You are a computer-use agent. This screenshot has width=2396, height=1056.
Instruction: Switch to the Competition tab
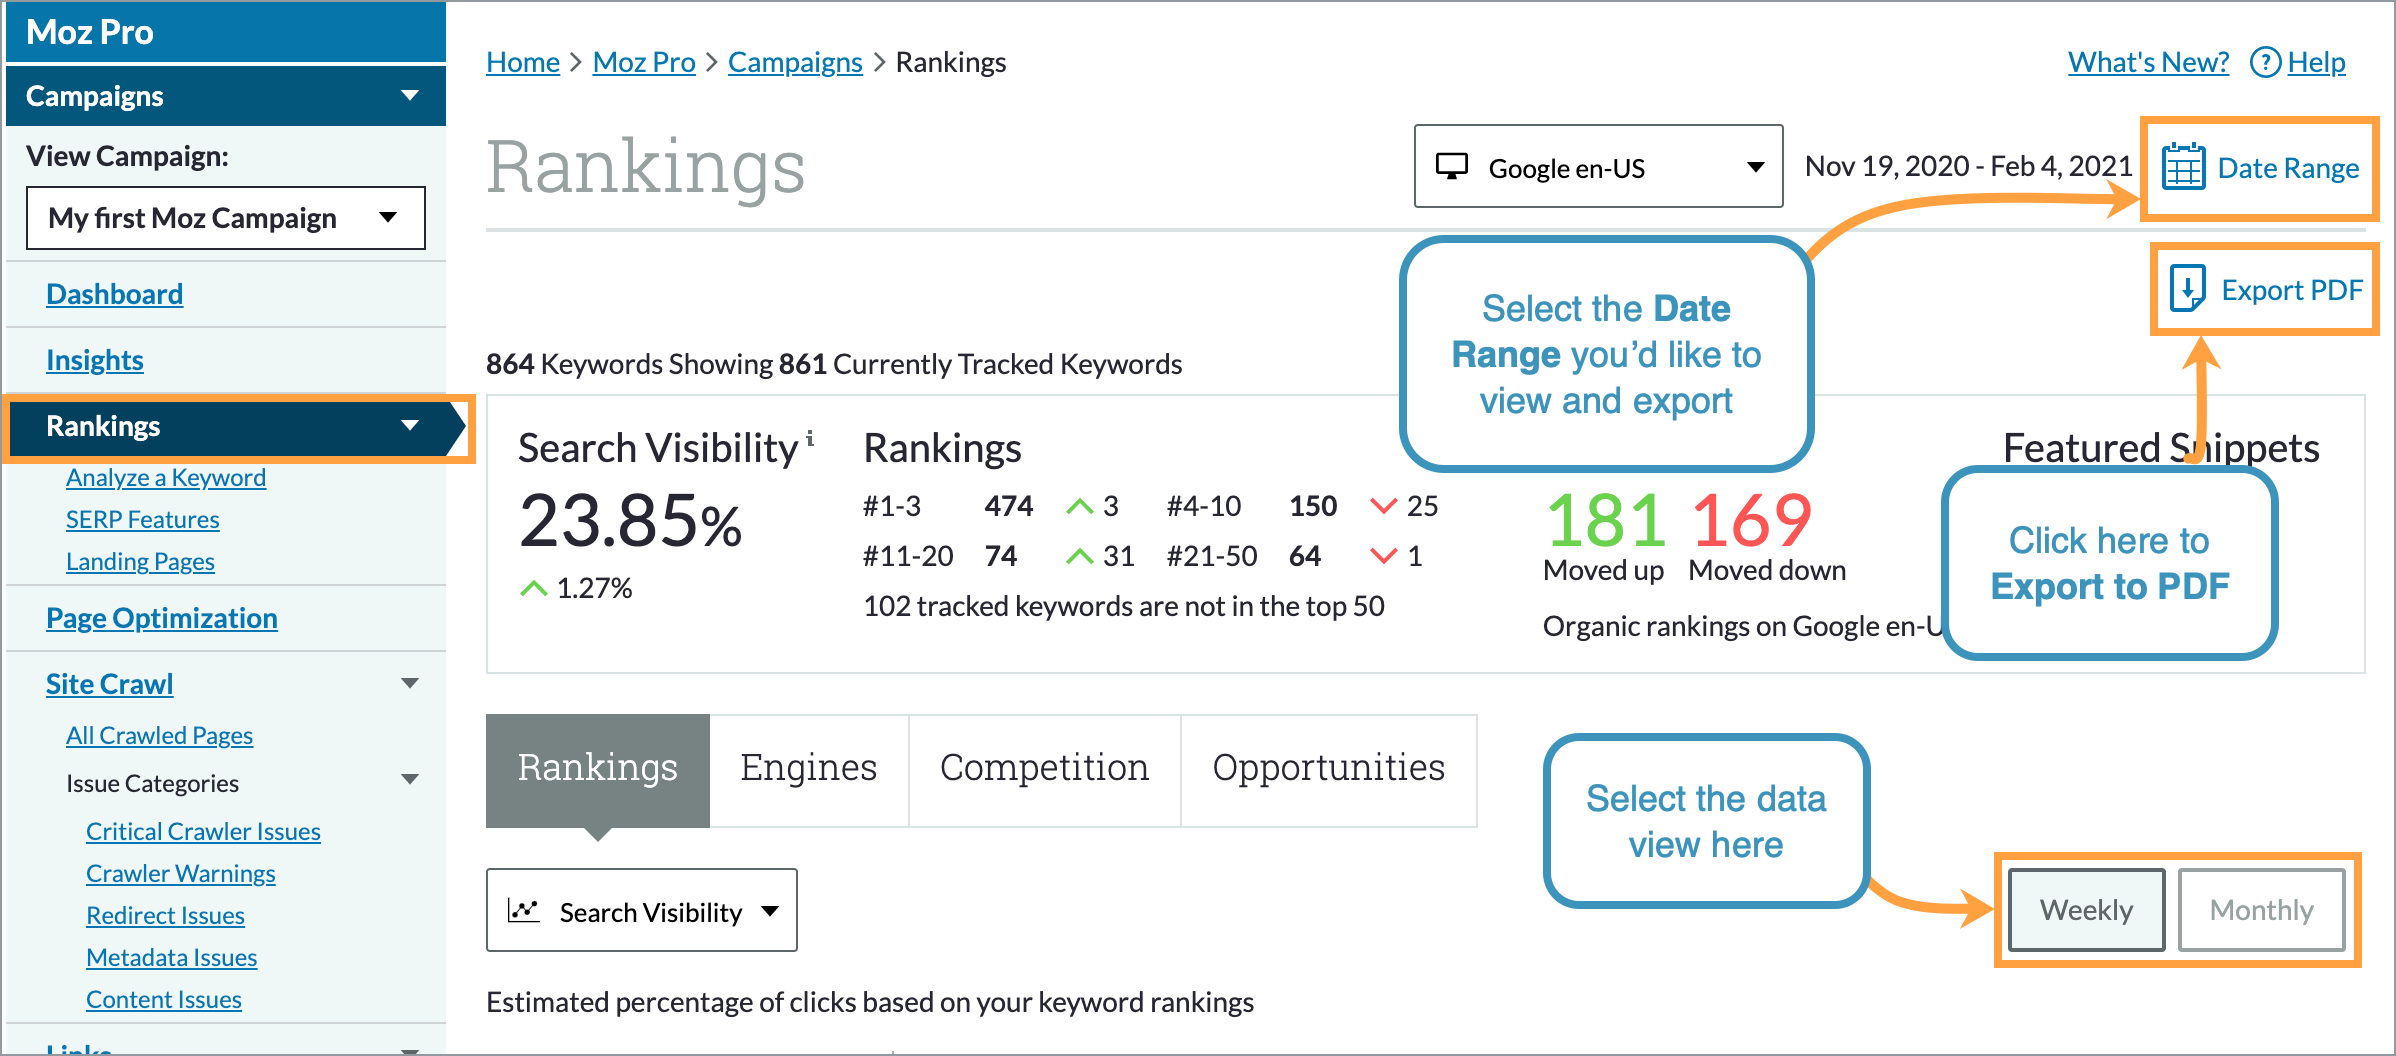1044,768
